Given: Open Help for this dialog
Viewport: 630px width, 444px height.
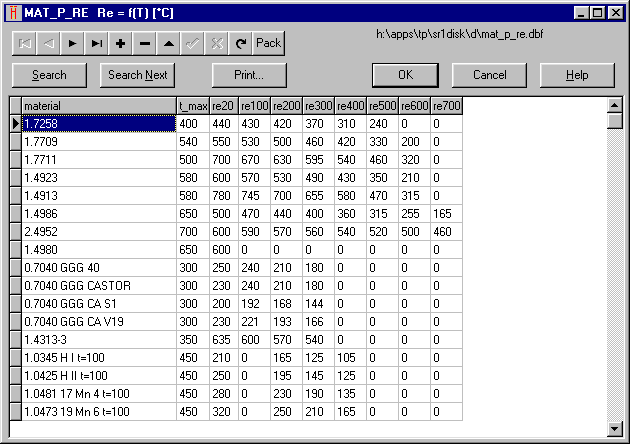Looking at the screenshot, I should (x=577, y=75).
